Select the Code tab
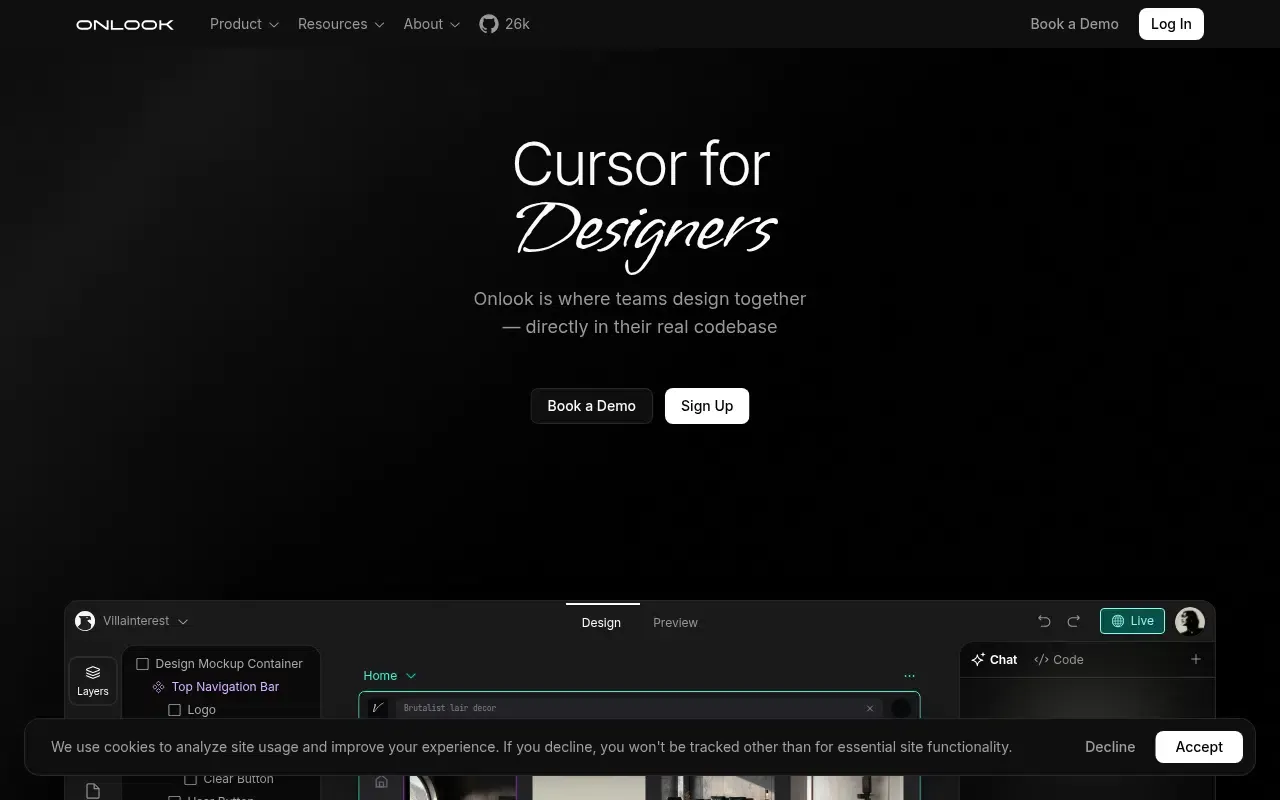1280x800 pixels. 1059,660
